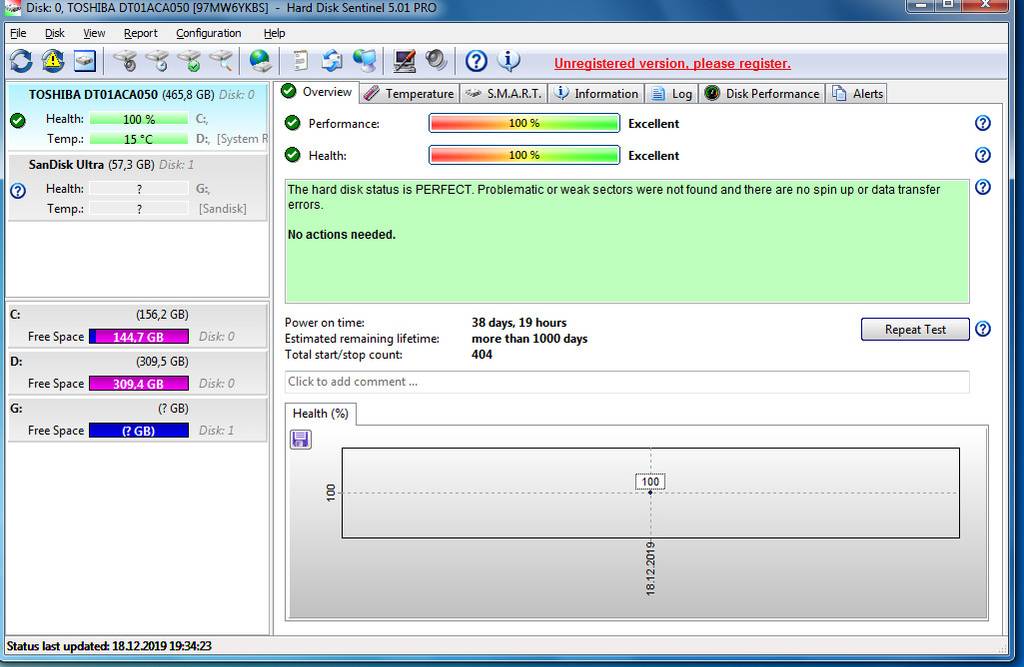Click the globe over disk toolbar icon
This screenshot has width=1024, height=667.
tap(260, 61)
